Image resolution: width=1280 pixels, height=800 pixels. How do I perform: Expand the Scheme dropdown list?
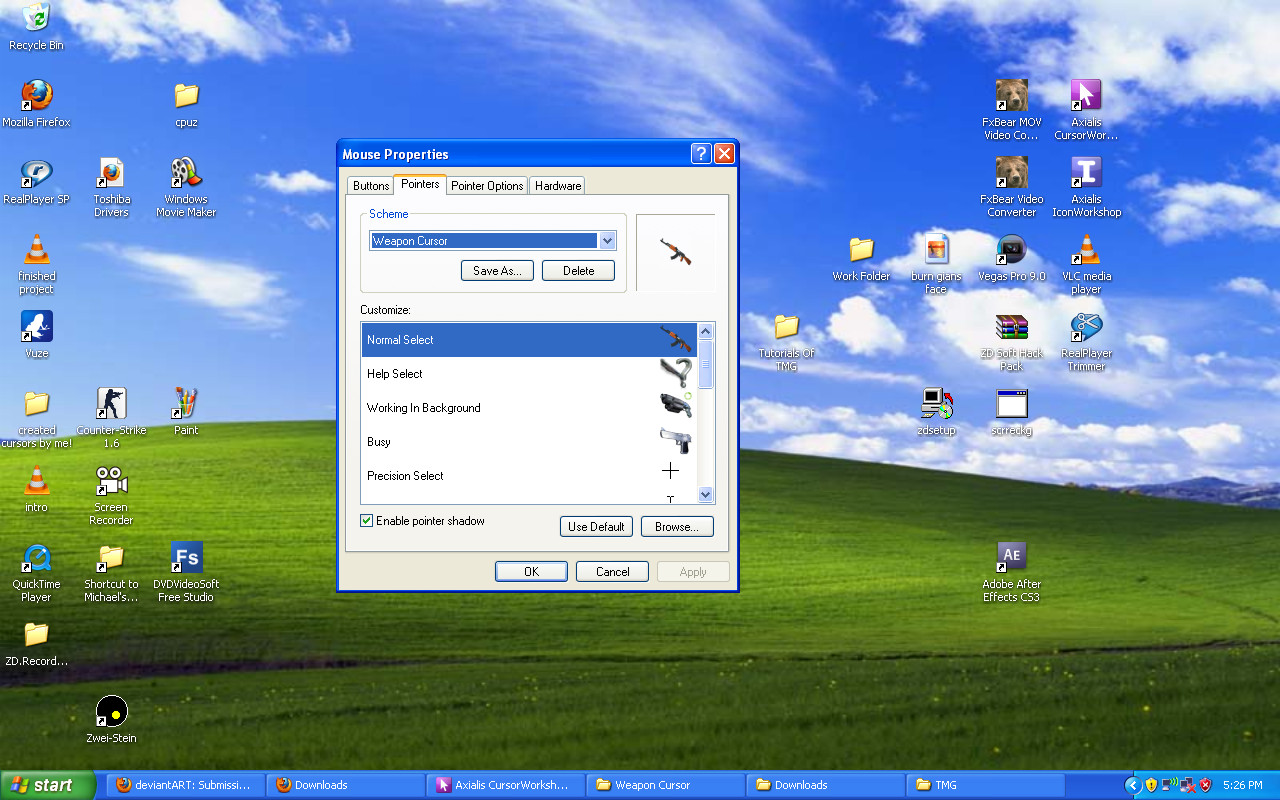point(607,241)
